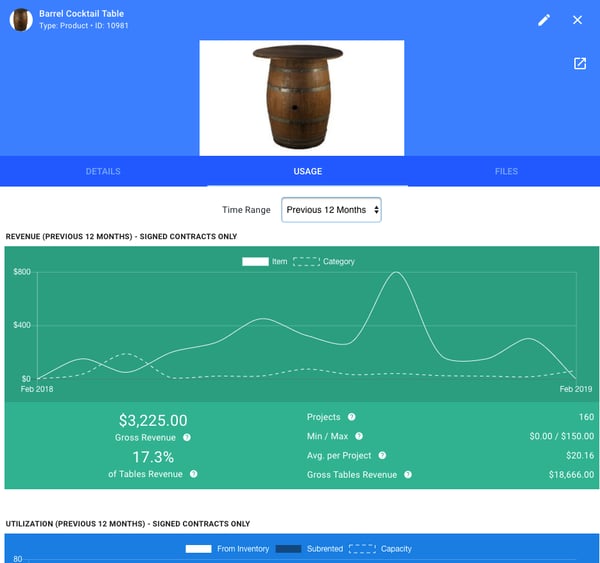Toggle the Subrented legend item

[x=309, y=549]
